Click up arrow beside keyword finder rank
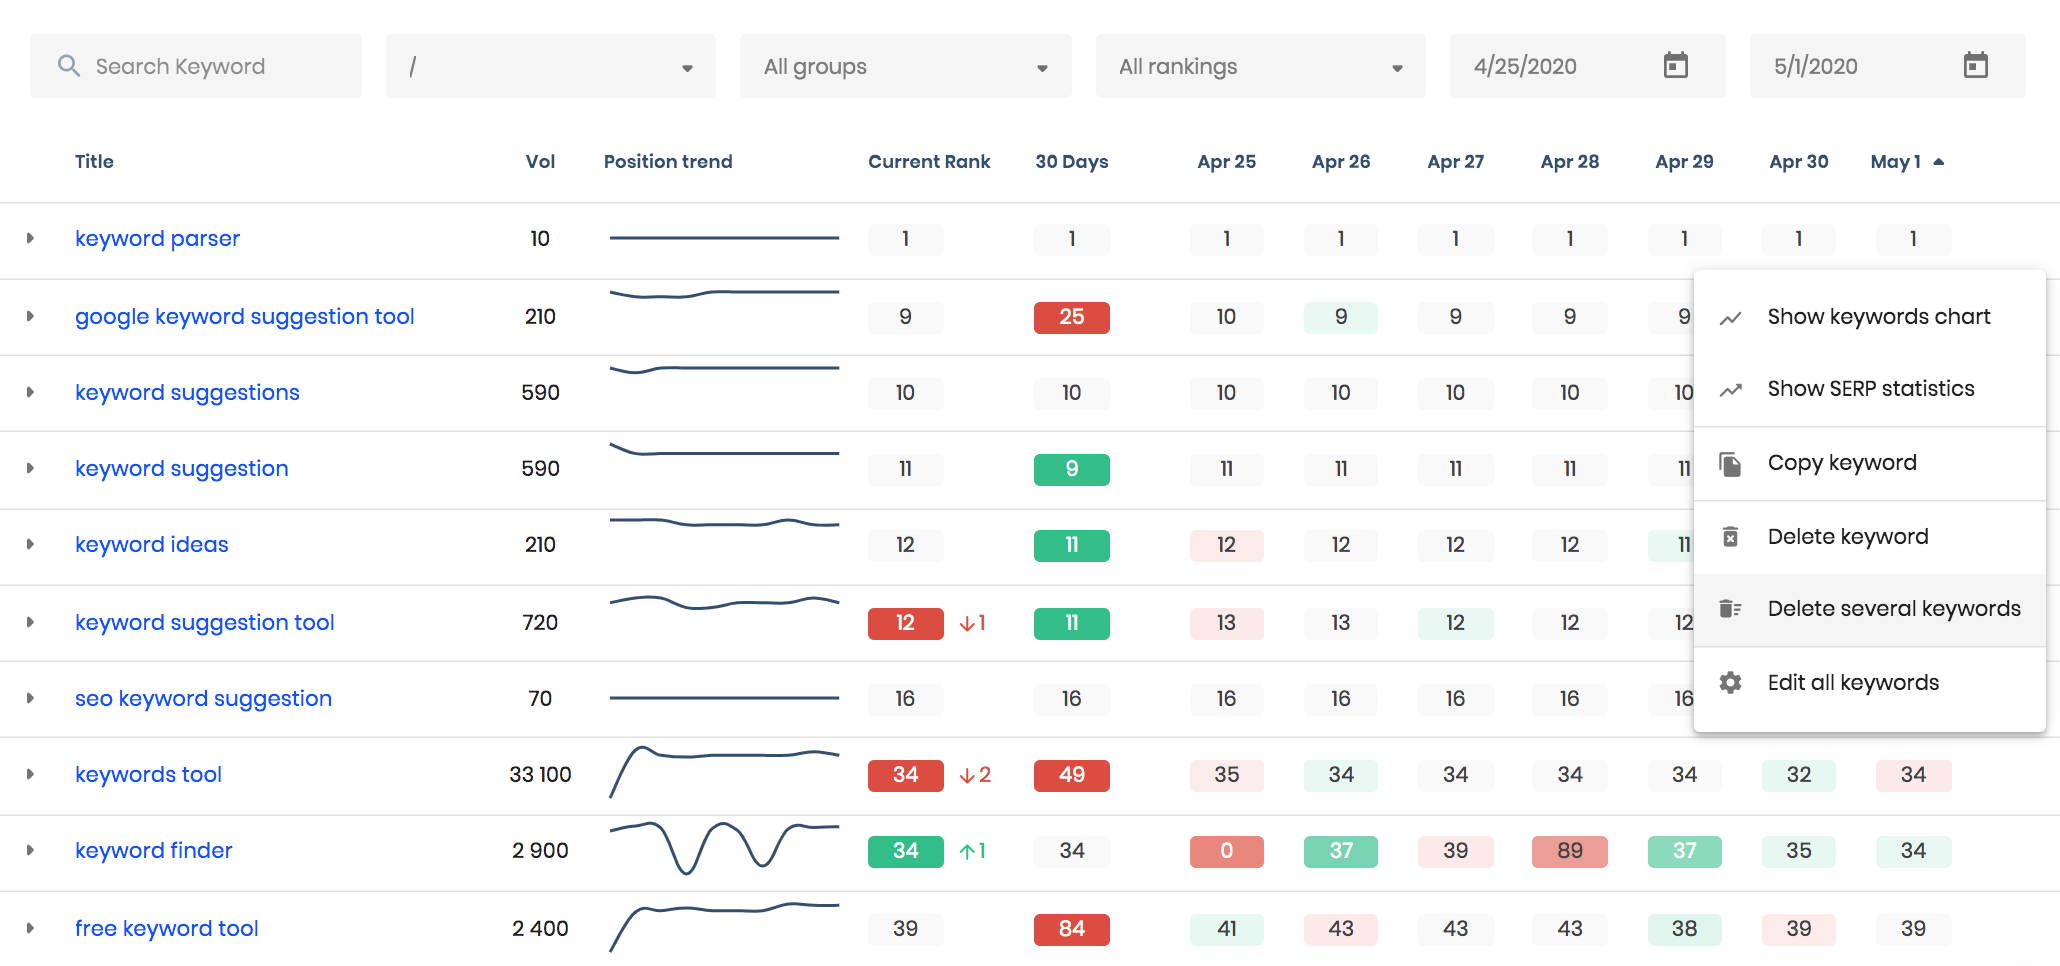Screen dimensions: 2060x966 tap(967, 852)
